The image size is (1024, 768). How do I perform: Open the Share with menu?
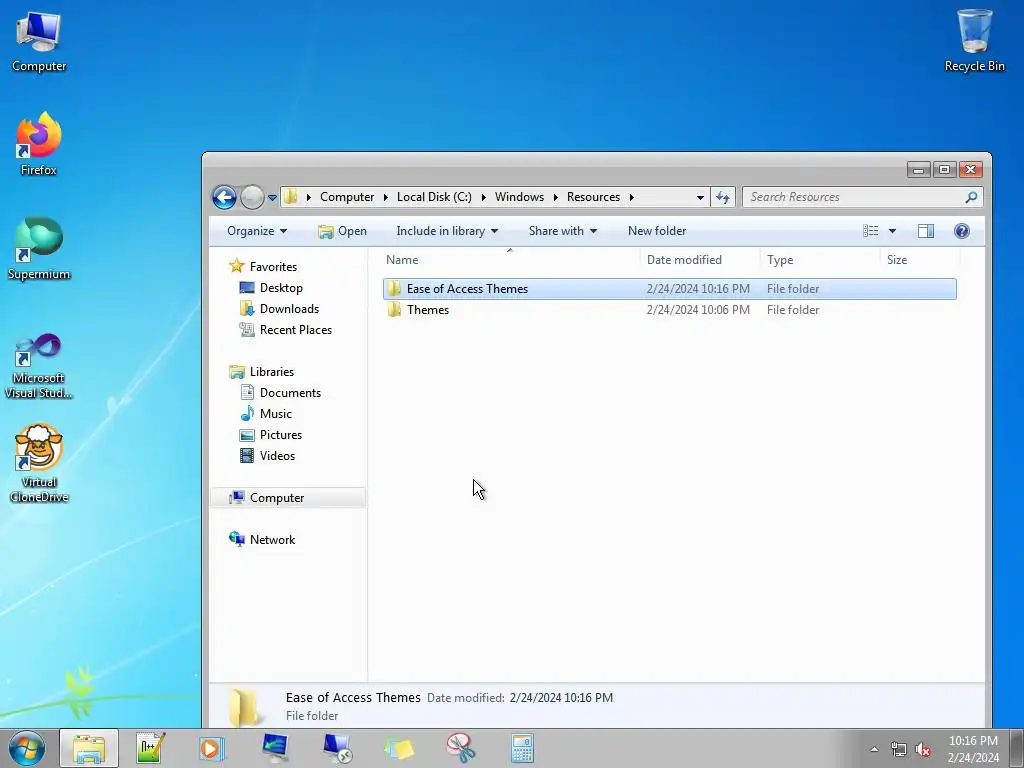coord(562,231)
